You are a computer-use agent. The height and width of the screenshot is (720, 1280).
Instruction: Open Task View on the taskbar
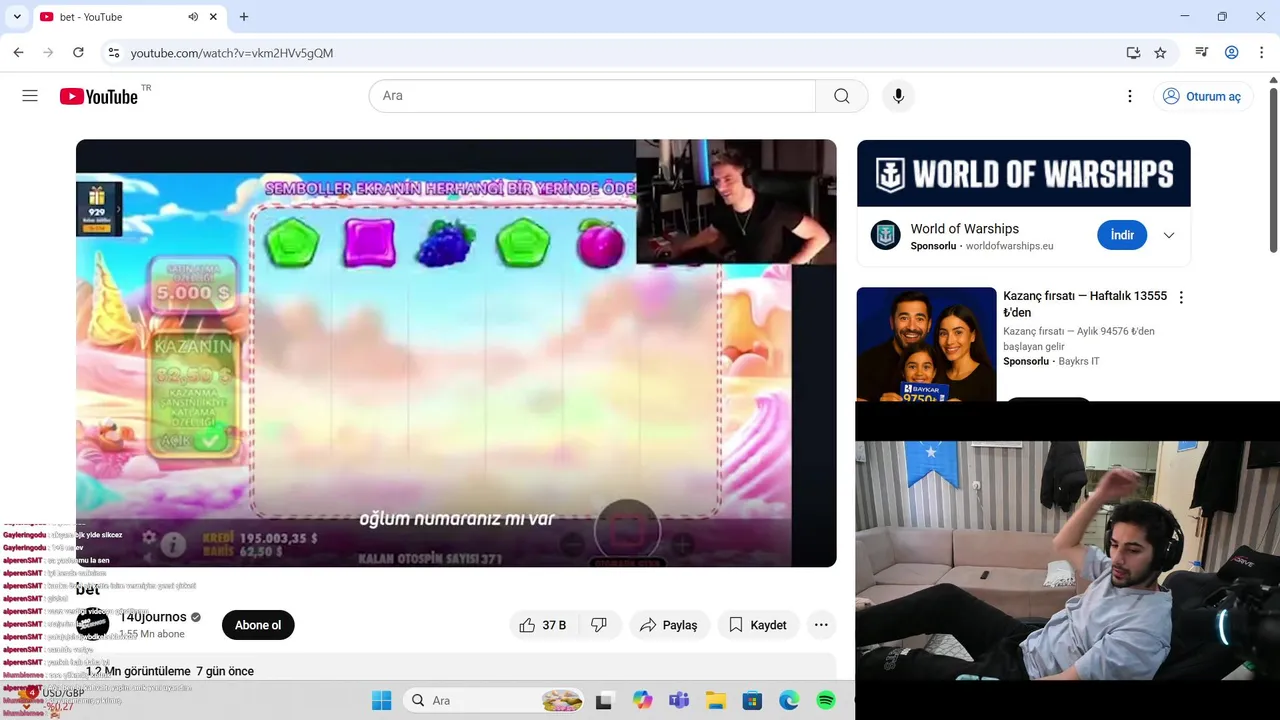point(604,701)
